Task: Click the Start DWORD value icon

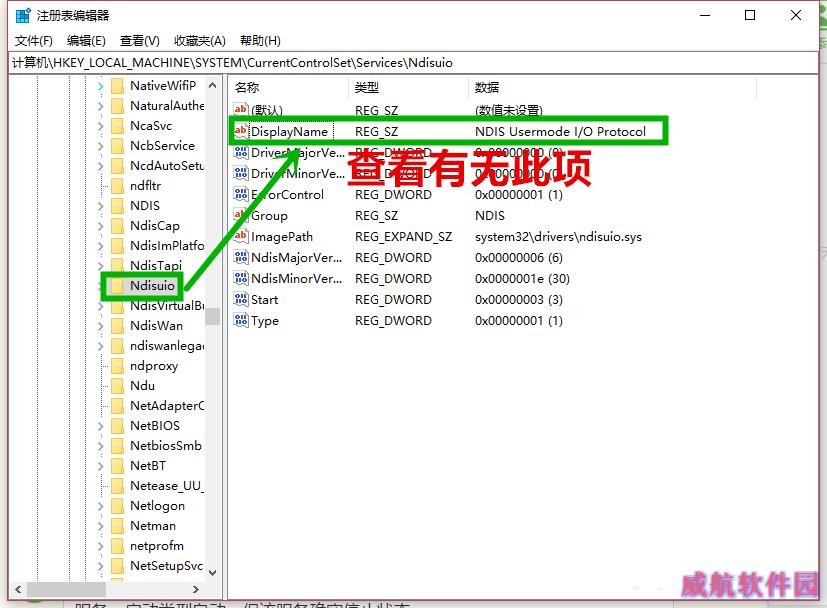Action: [x=240, y=299]
